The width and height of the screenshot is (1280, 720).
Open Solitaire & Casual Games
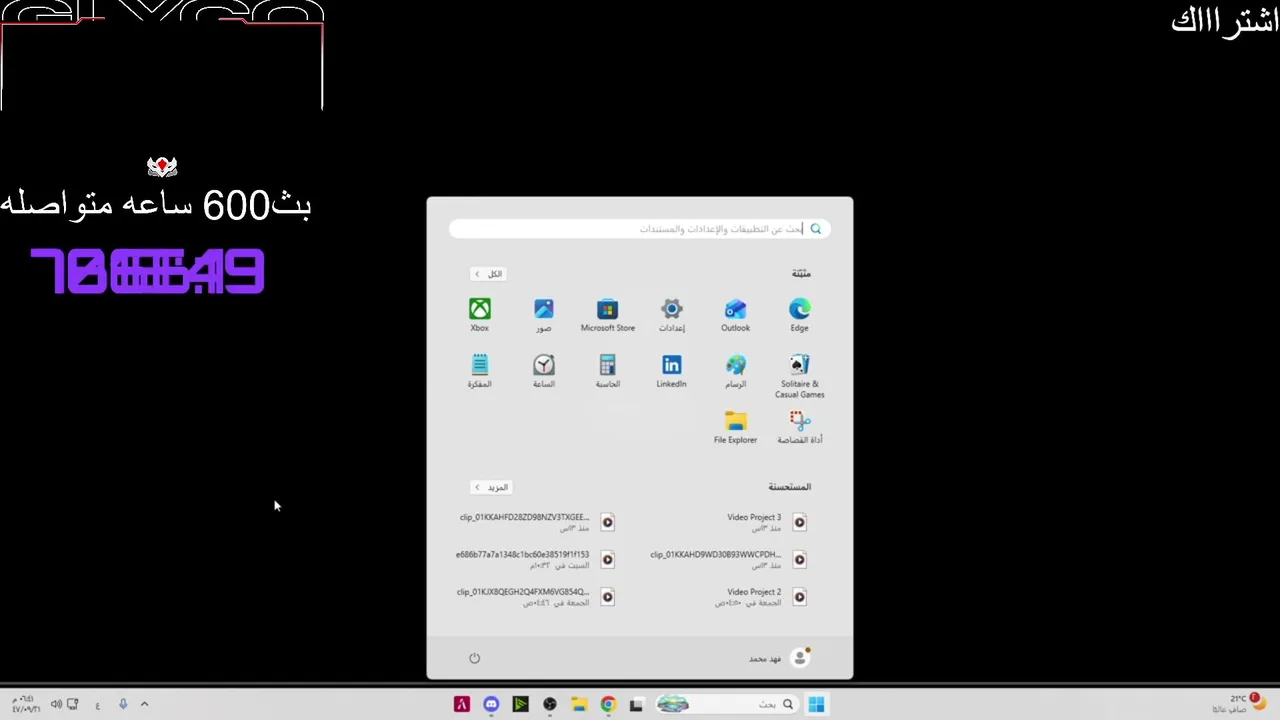click(x=800, y=375)
